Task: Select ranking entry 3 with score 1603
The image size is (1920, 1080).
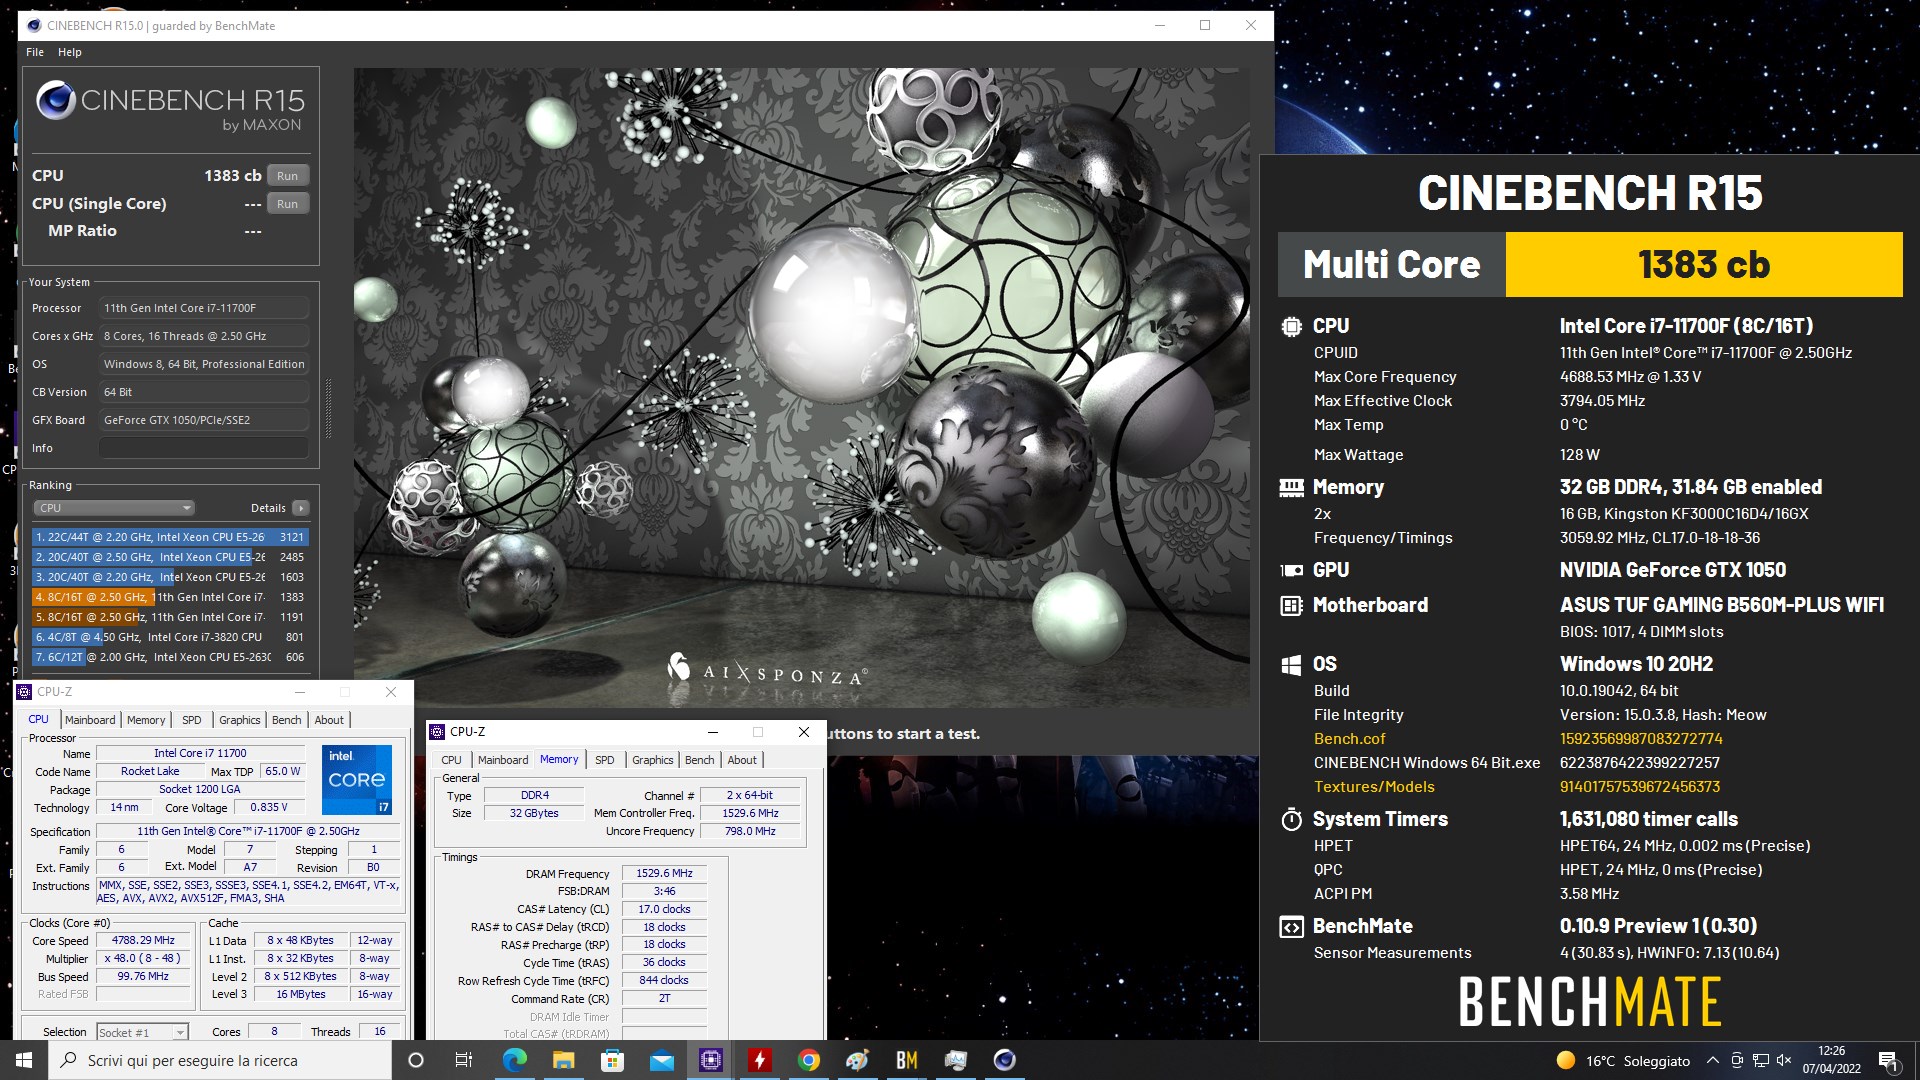Action: tap(171, 577)
